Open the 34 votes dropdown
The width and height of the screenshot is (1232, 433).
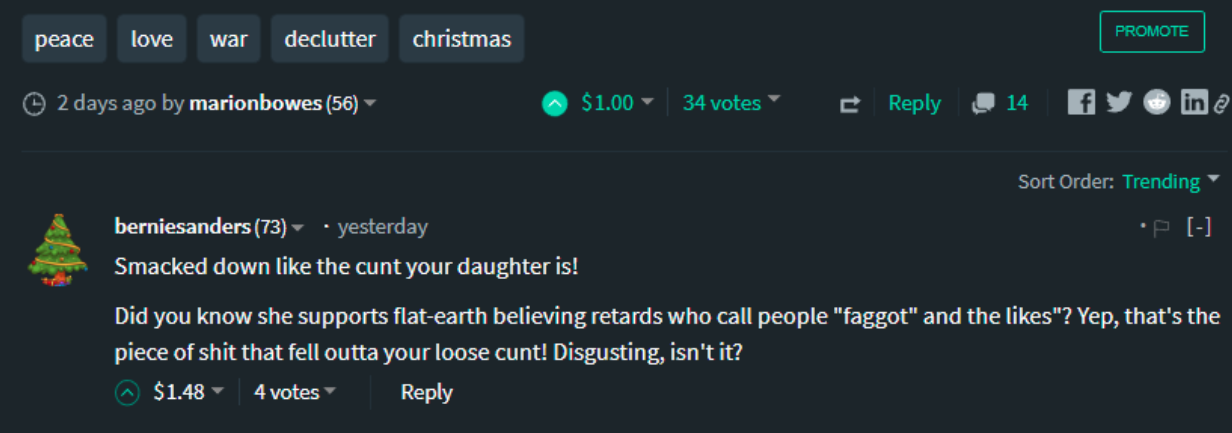pyautogui.click(x=731, y=103)
